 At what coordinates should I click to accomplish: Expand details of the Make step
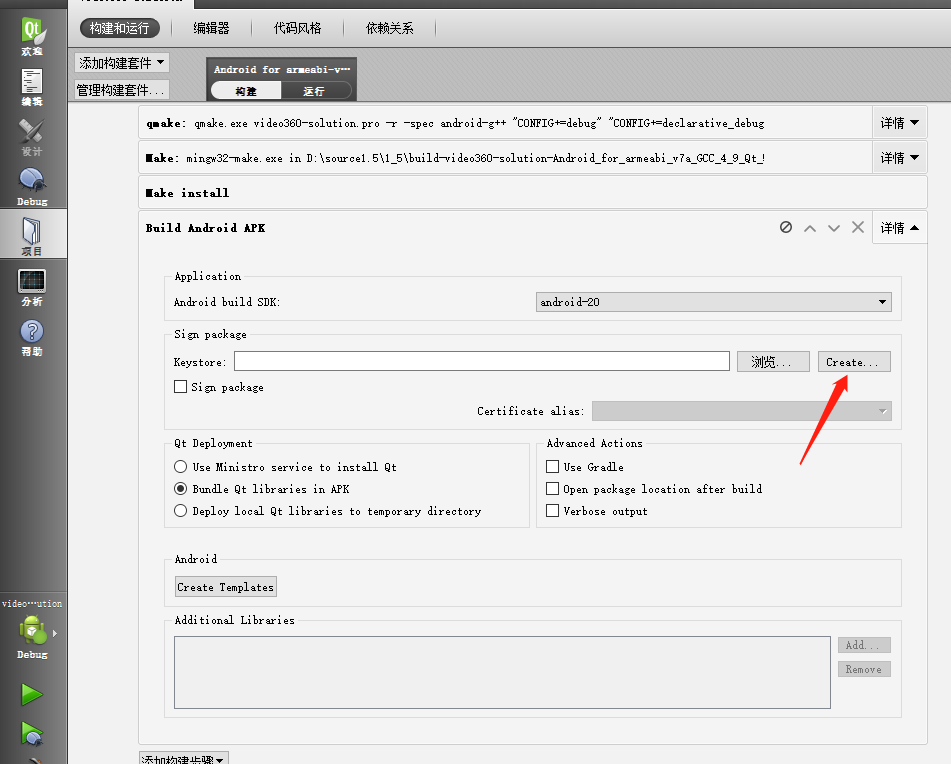(x=899, y=158)
